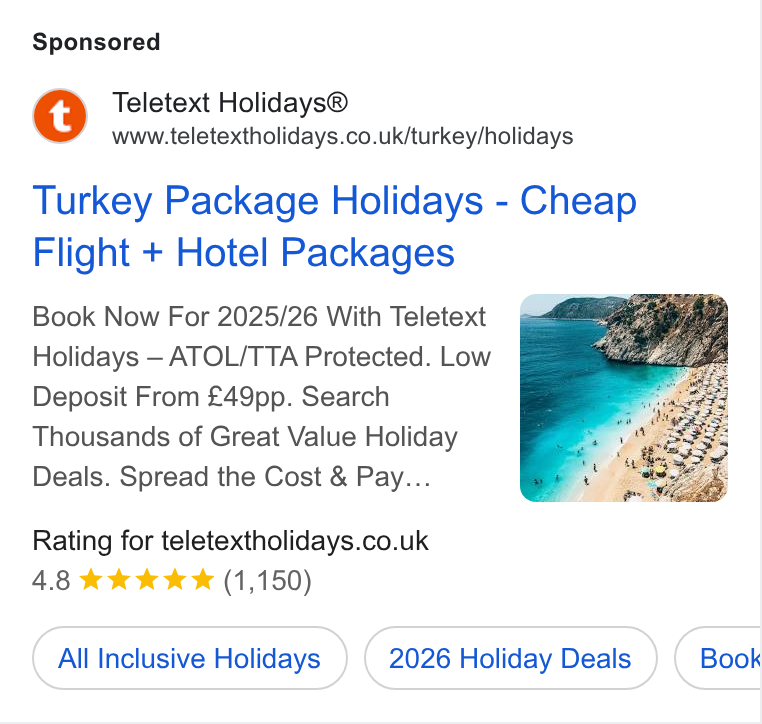Select the Teletext Holidays® advertiser name
The height and width of the screenshot is (724, 762).
tap(230, 103)
